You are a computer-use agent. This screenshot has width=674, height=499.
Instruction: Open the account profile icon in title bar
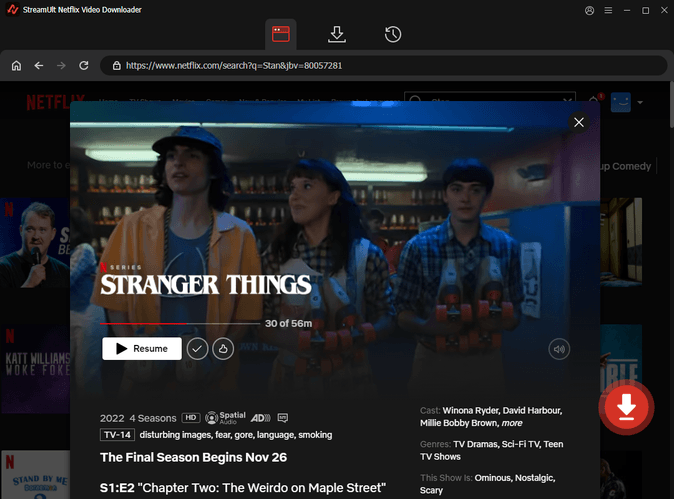589,10
